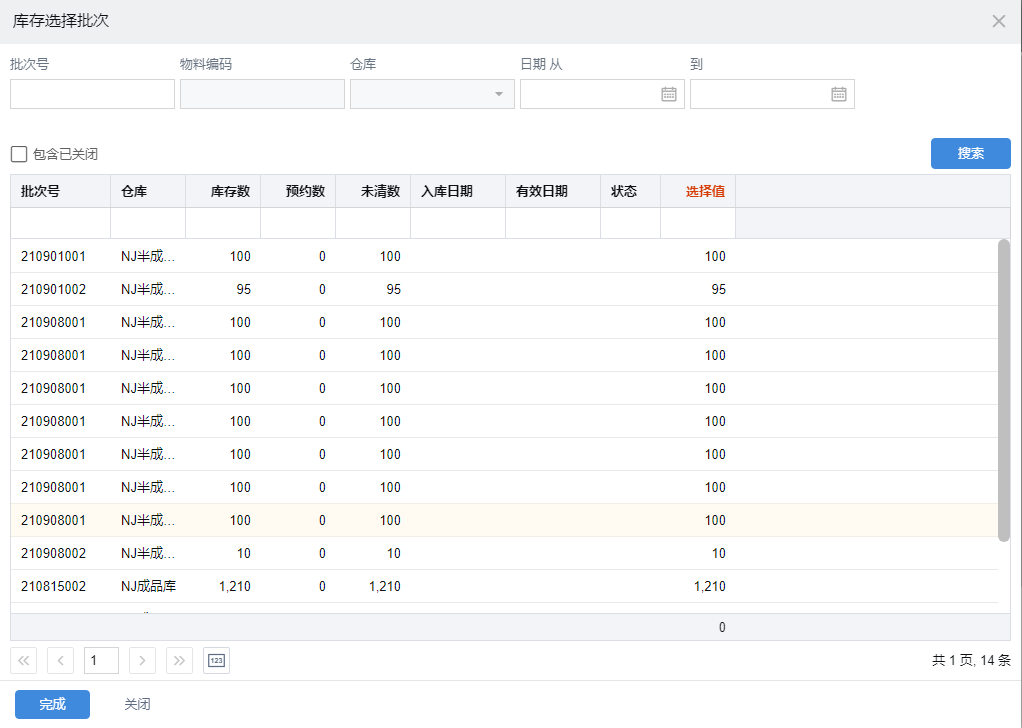
Task: Click the 共 1 页, 14 条 summary
Action: pyautogui.click(x=971, y=660)
